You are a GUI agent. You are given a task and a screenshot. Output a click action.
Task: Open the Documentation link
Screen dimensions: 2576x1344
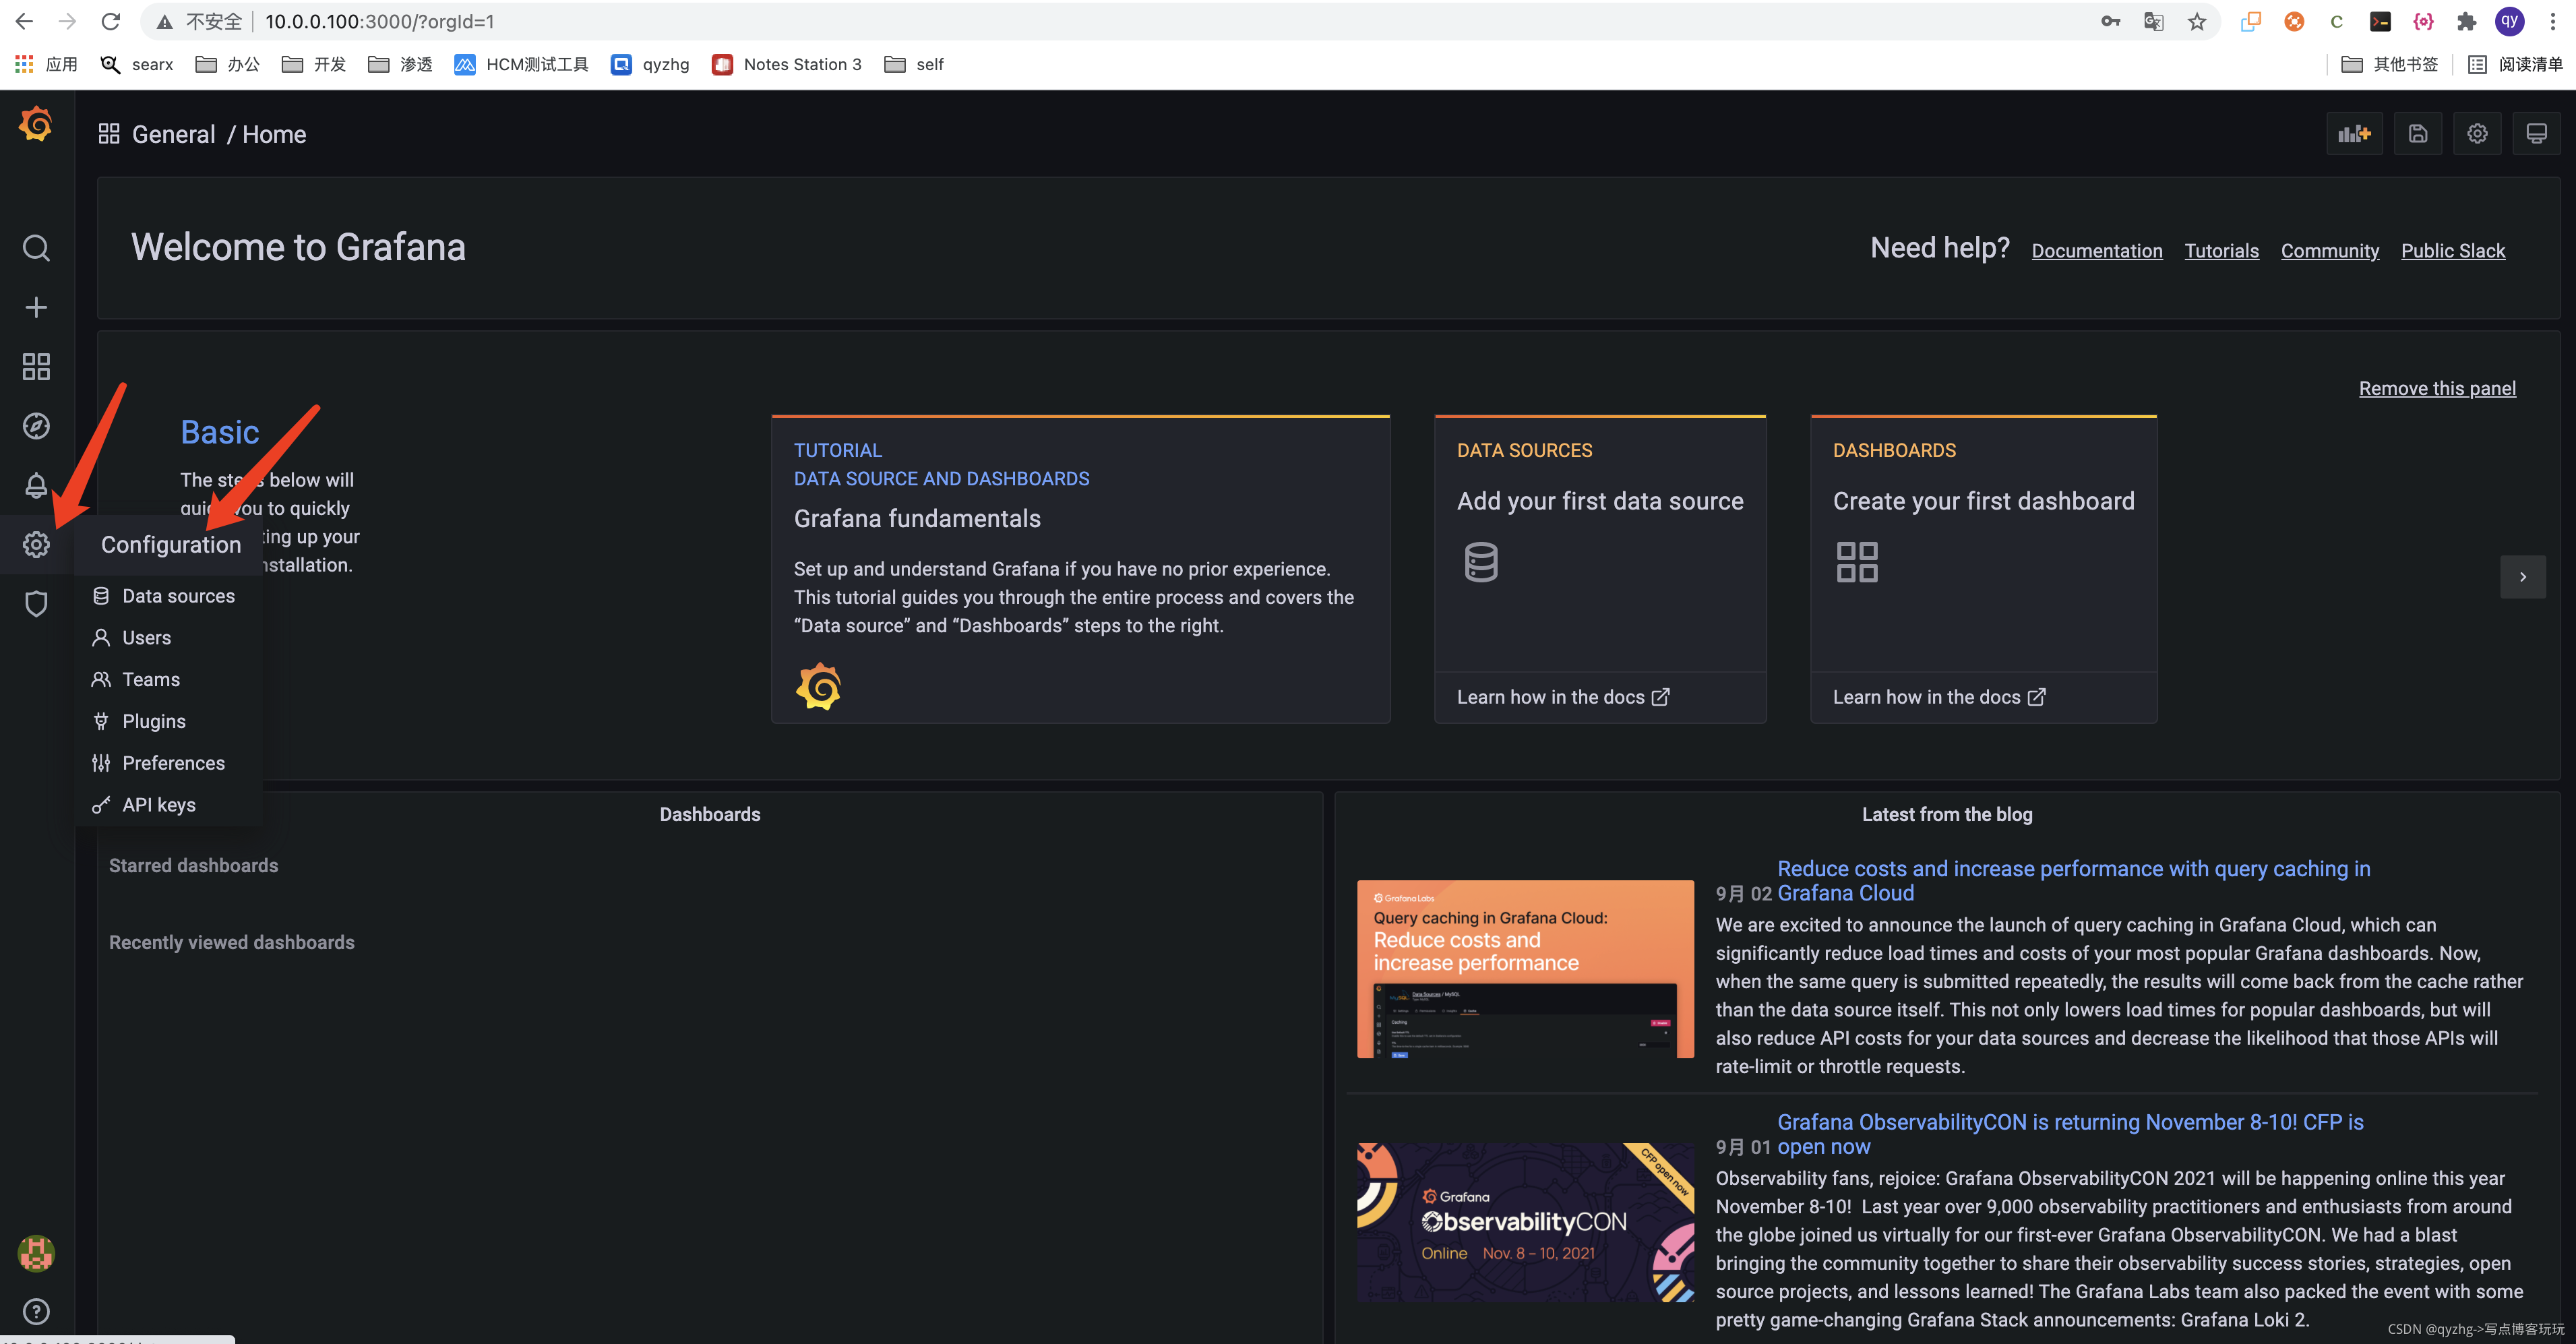(x=2097, y=251)
